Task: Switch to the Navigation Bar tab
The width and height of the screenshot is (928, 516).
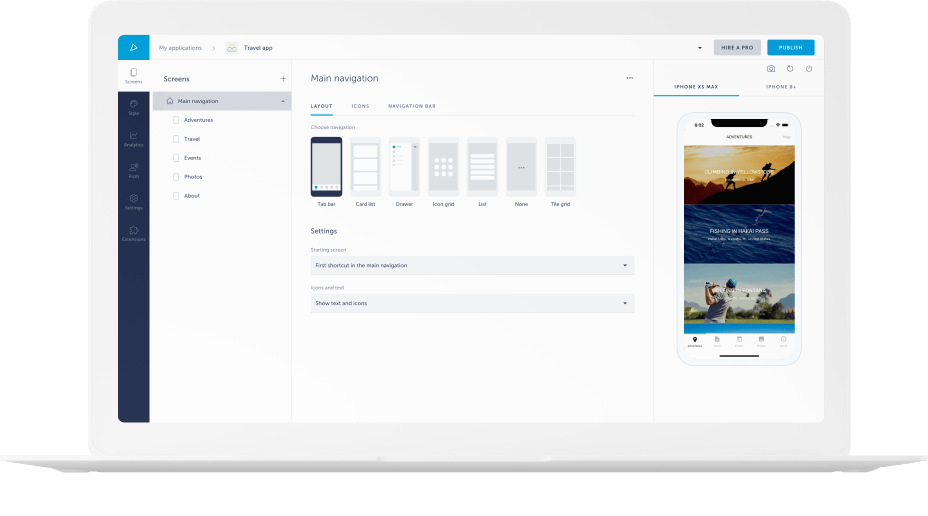Action: coord(412,106)
